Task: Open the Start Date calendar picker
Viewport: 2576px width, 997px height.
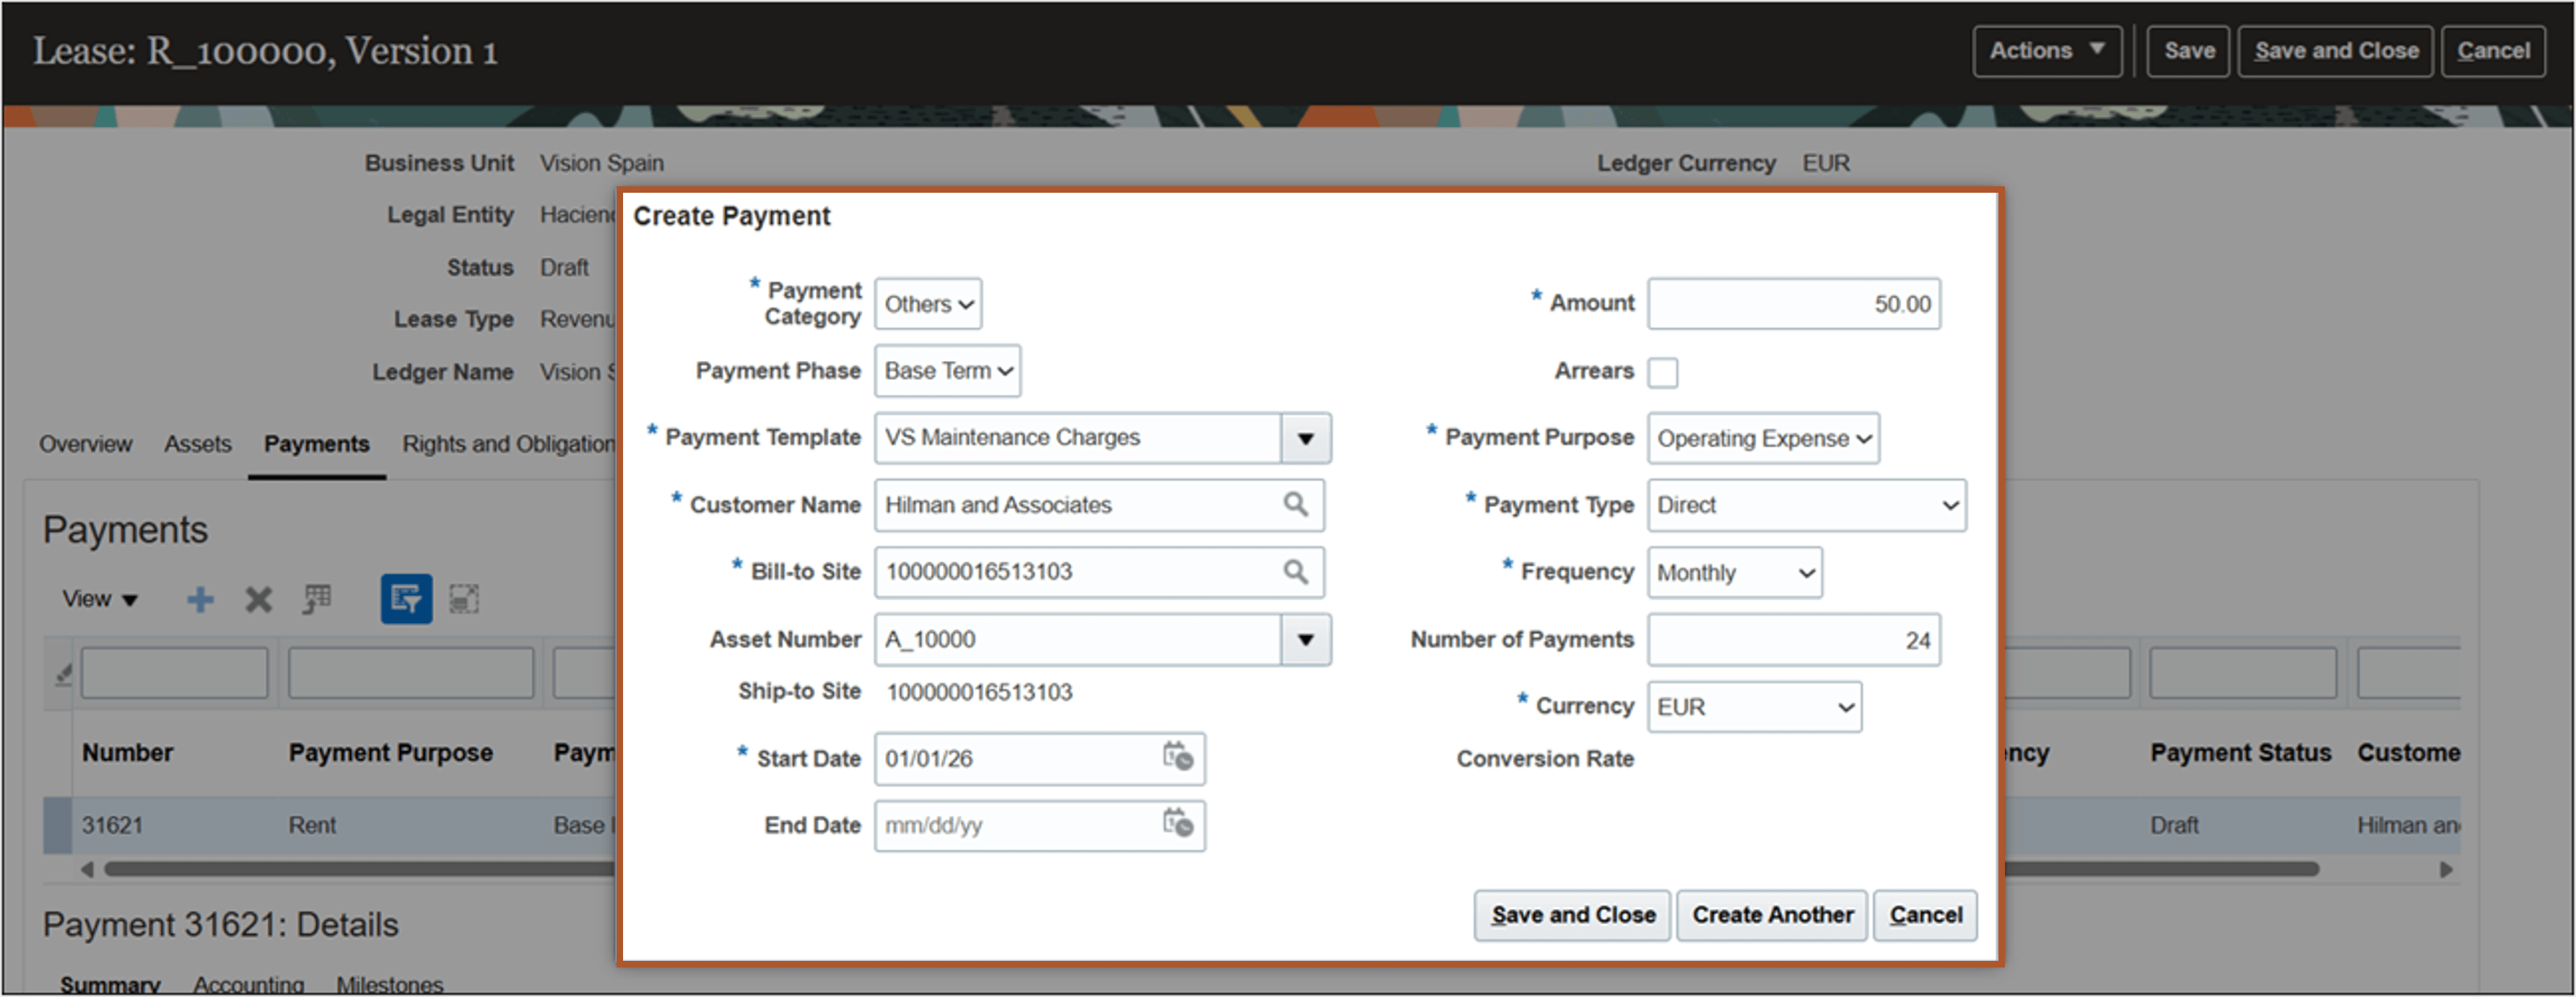Action: (x=1178, y=759)
